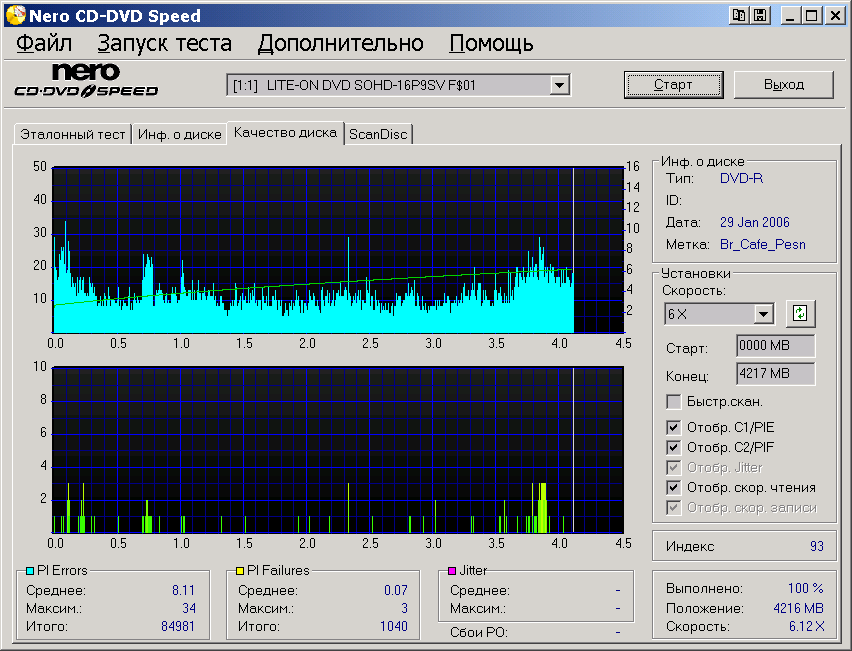Image resolution: width=852 pixels, height=651 pixels.
Task: Click the copy-to-clipboard icon in the title bar
Action: 739,15
